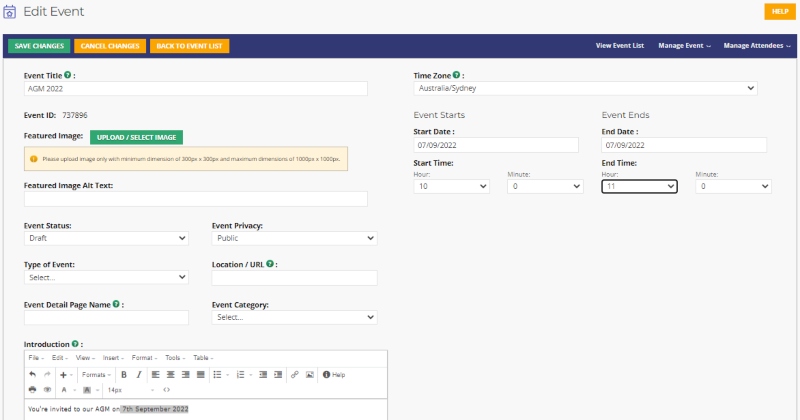Viewport: 800px width, 420px height.
Task: Click help icon next to Event Detail Page Name
Action: coord(116,304)
